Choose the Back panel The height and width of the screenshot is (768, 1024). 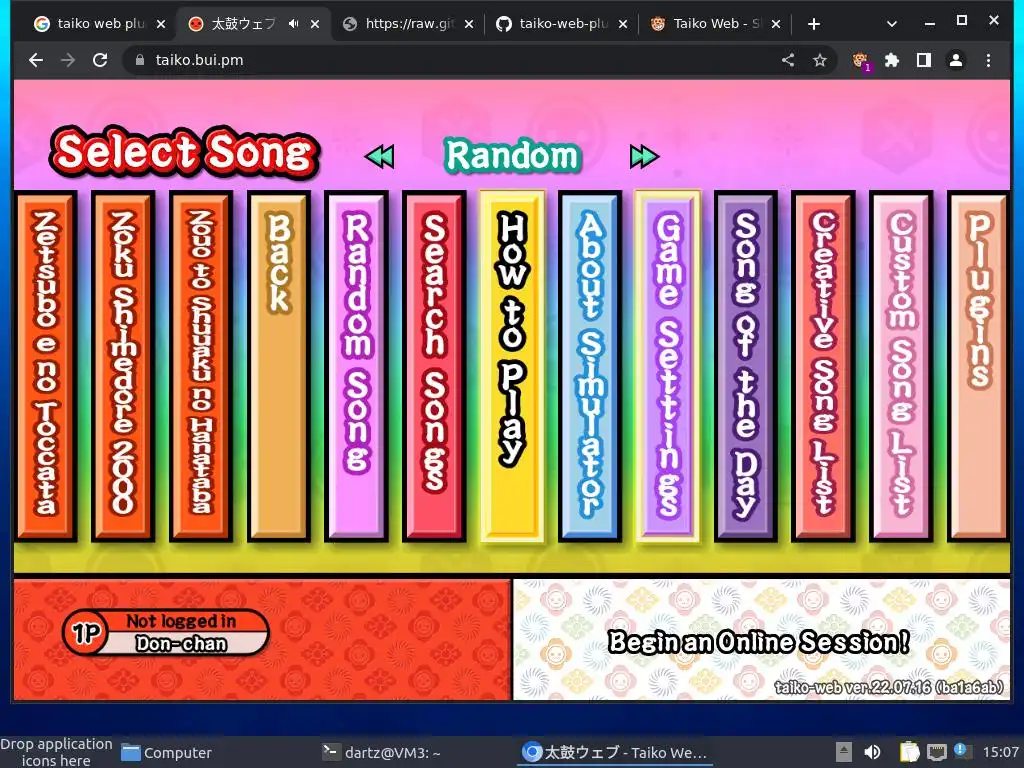[279, 366]
